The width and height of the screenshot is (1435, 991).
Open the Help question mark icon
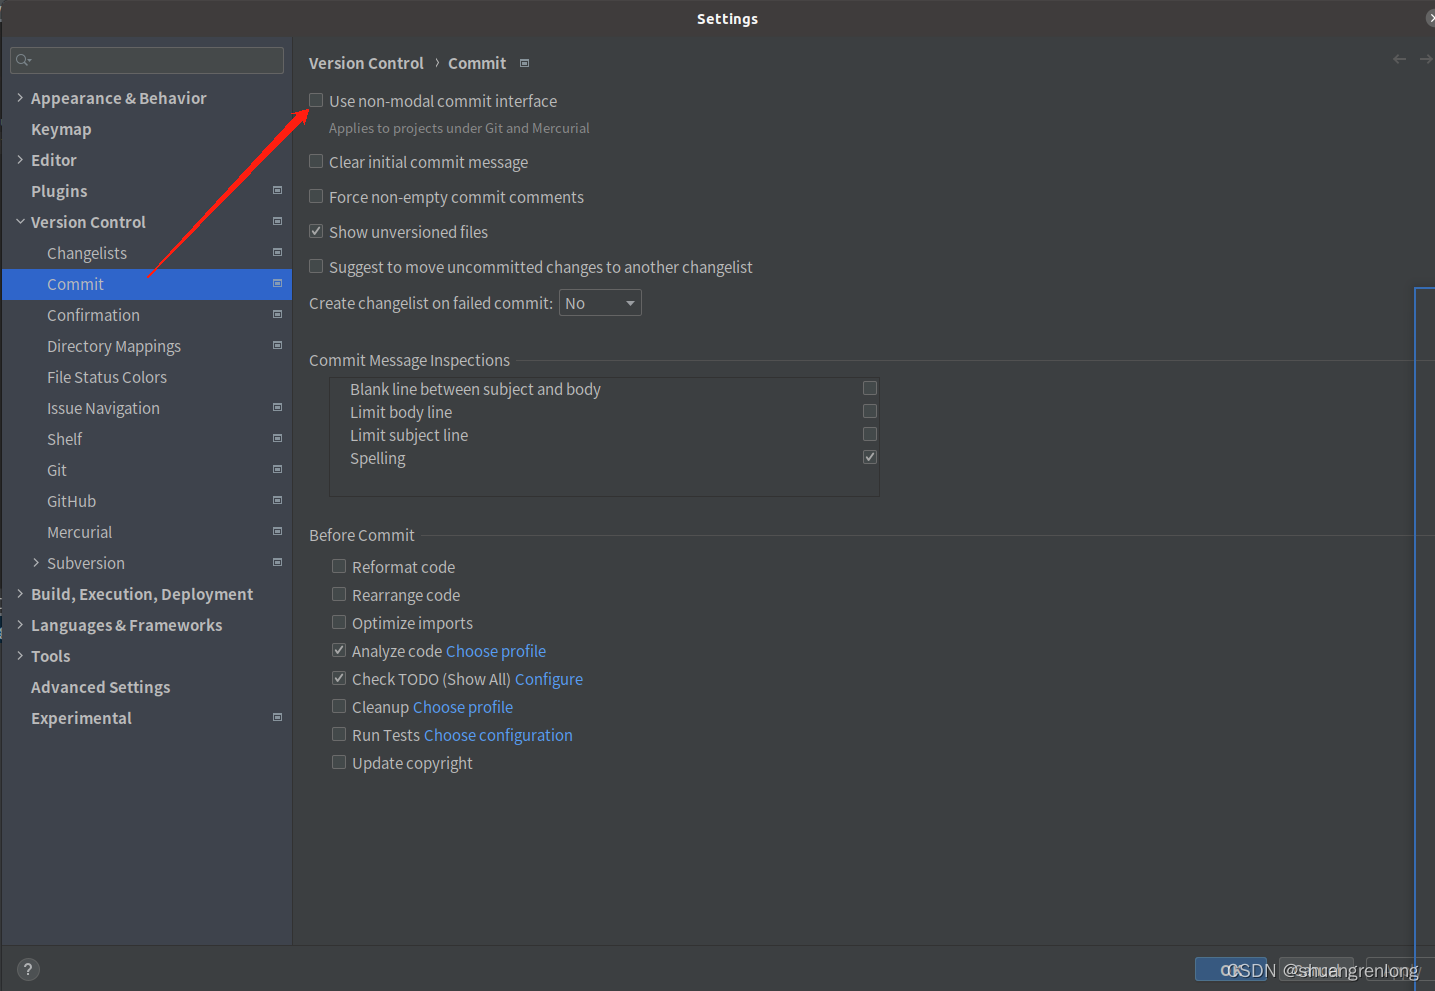27,968
